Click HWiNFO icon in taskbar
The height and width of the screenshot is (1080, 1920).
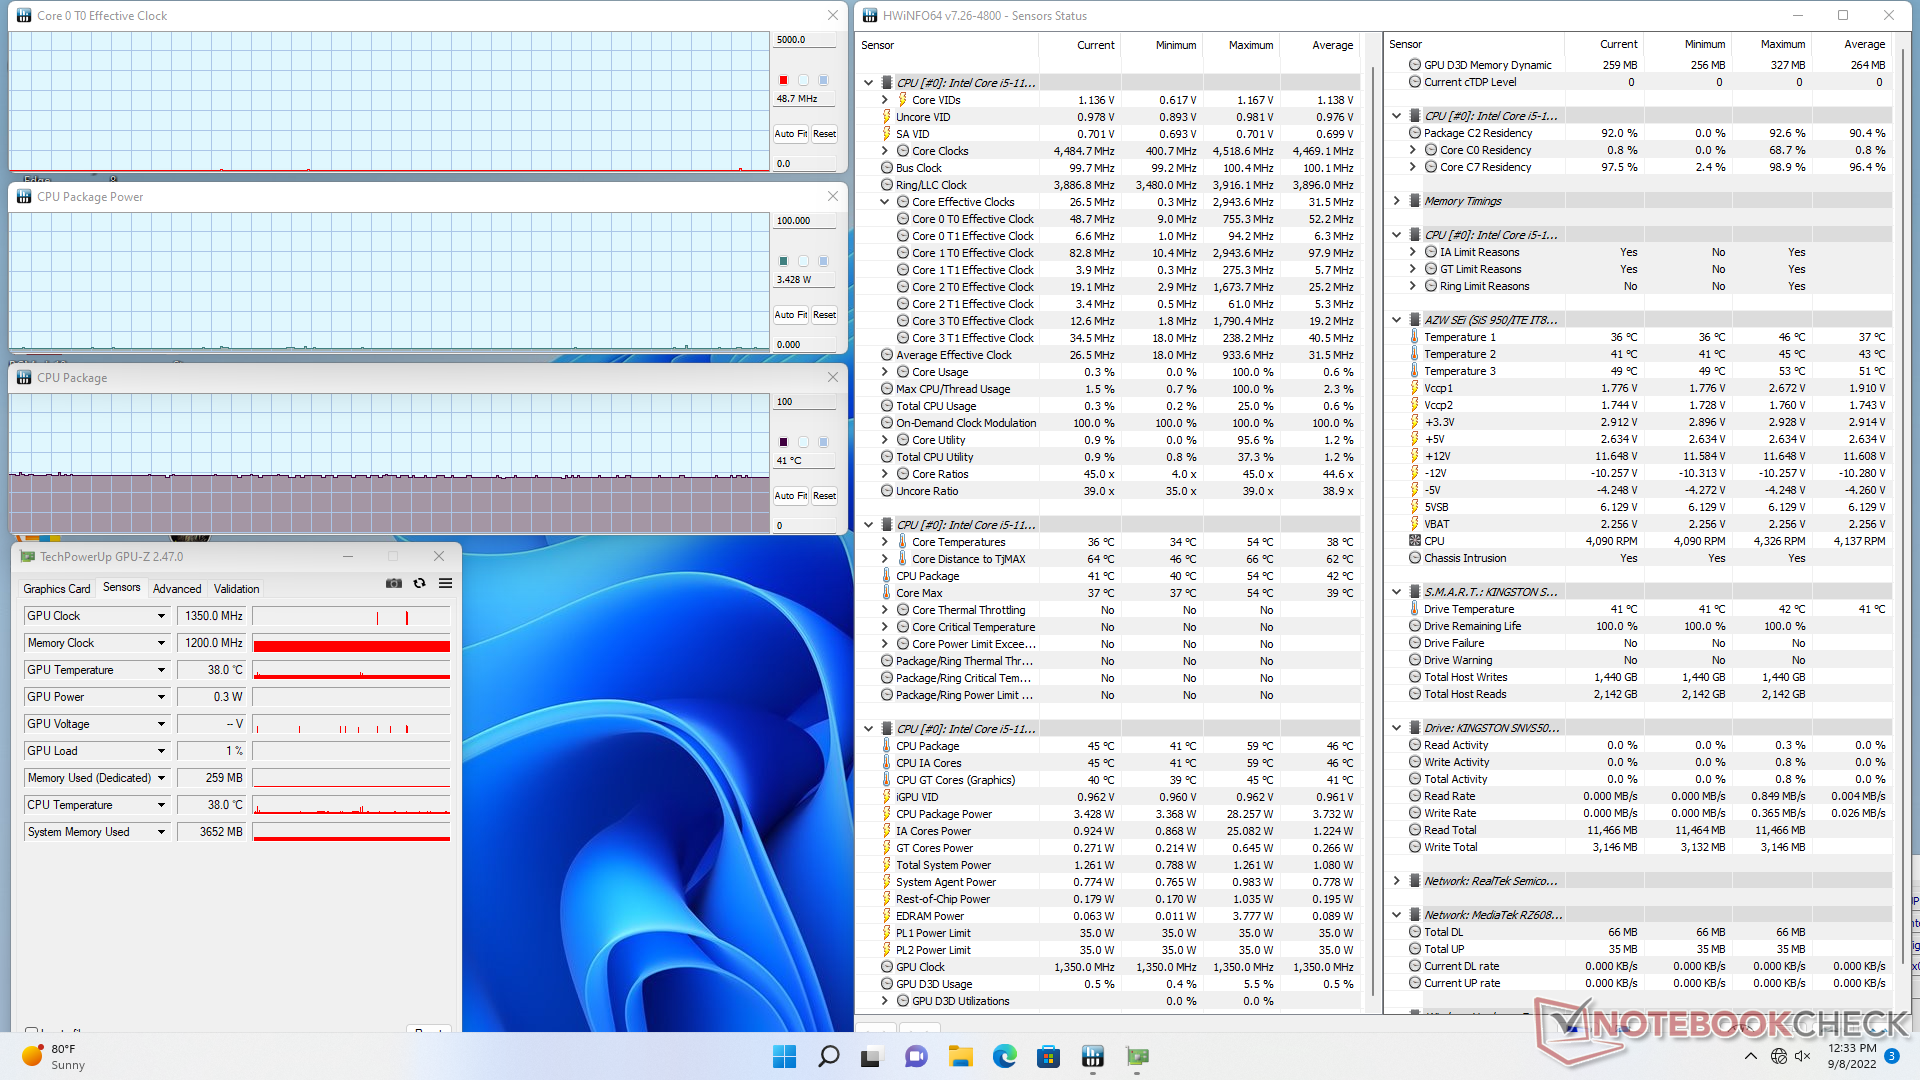(1092, 1056)
